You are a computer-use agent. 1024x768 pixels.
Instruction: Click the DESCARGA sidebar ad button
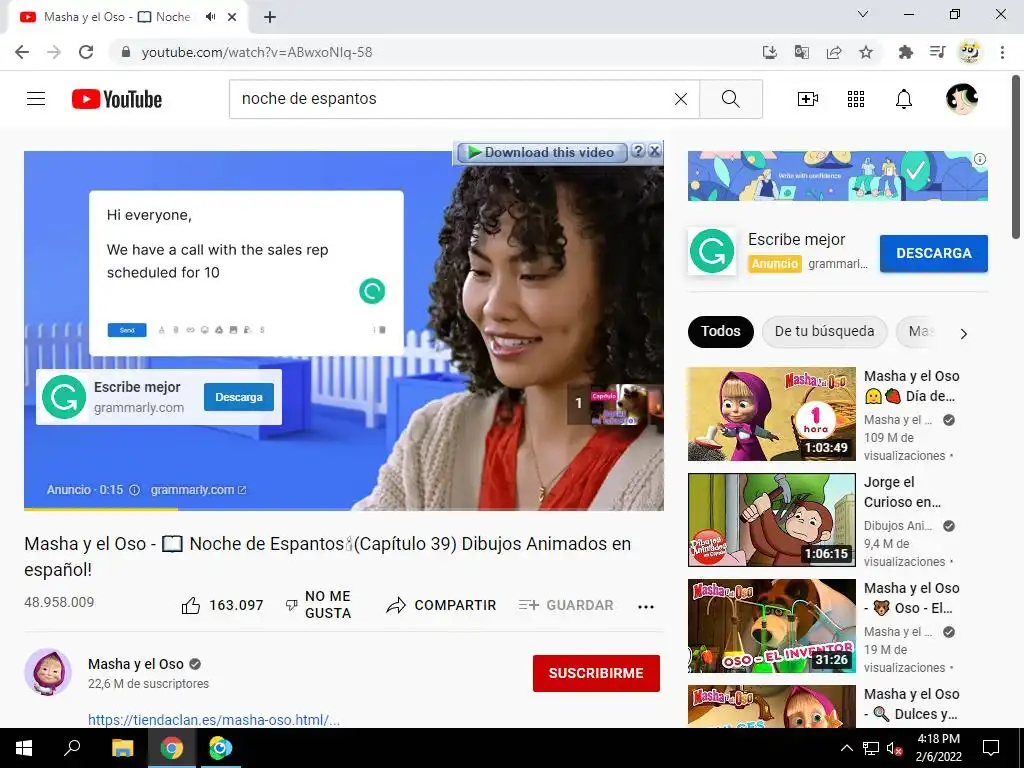[x=933, y=253]
